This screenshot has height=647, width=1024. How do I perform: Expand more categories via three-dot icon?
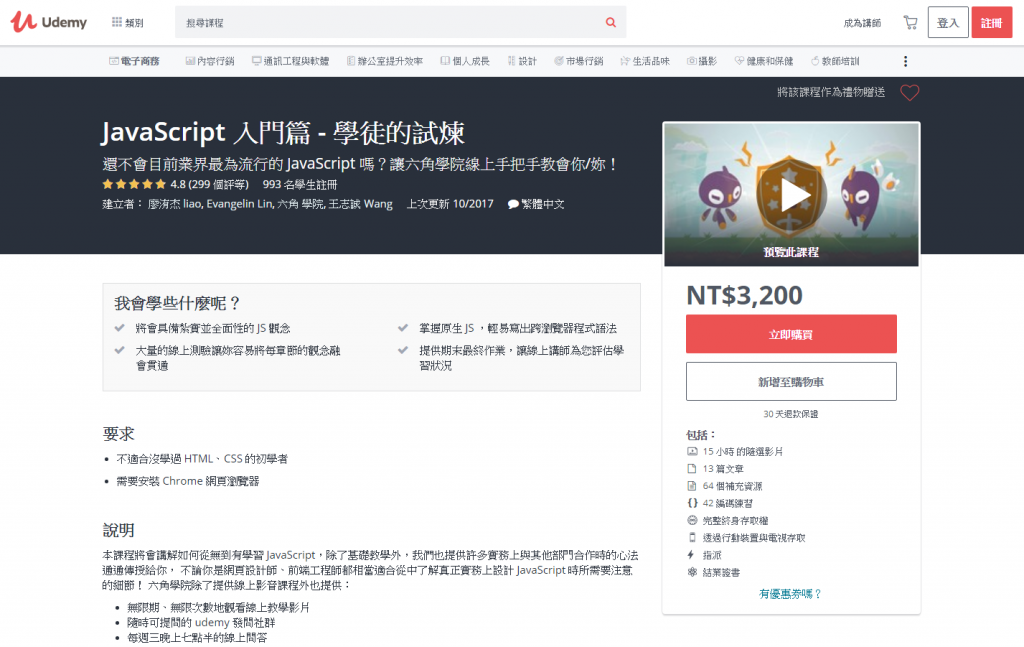pos(905,61)
